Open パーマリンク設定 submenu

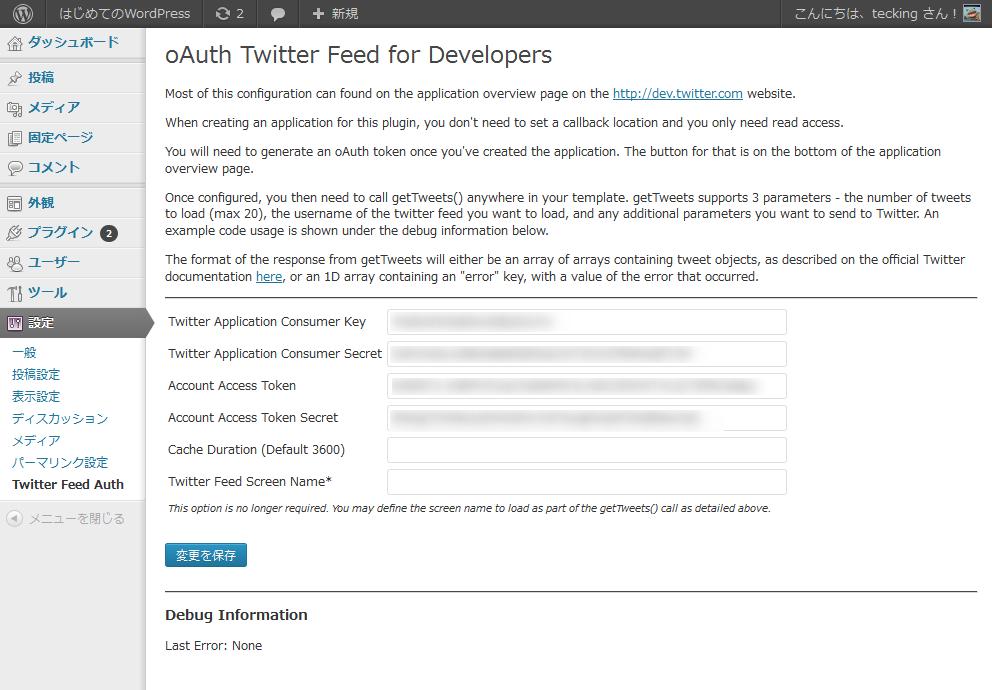click(60, 462)
